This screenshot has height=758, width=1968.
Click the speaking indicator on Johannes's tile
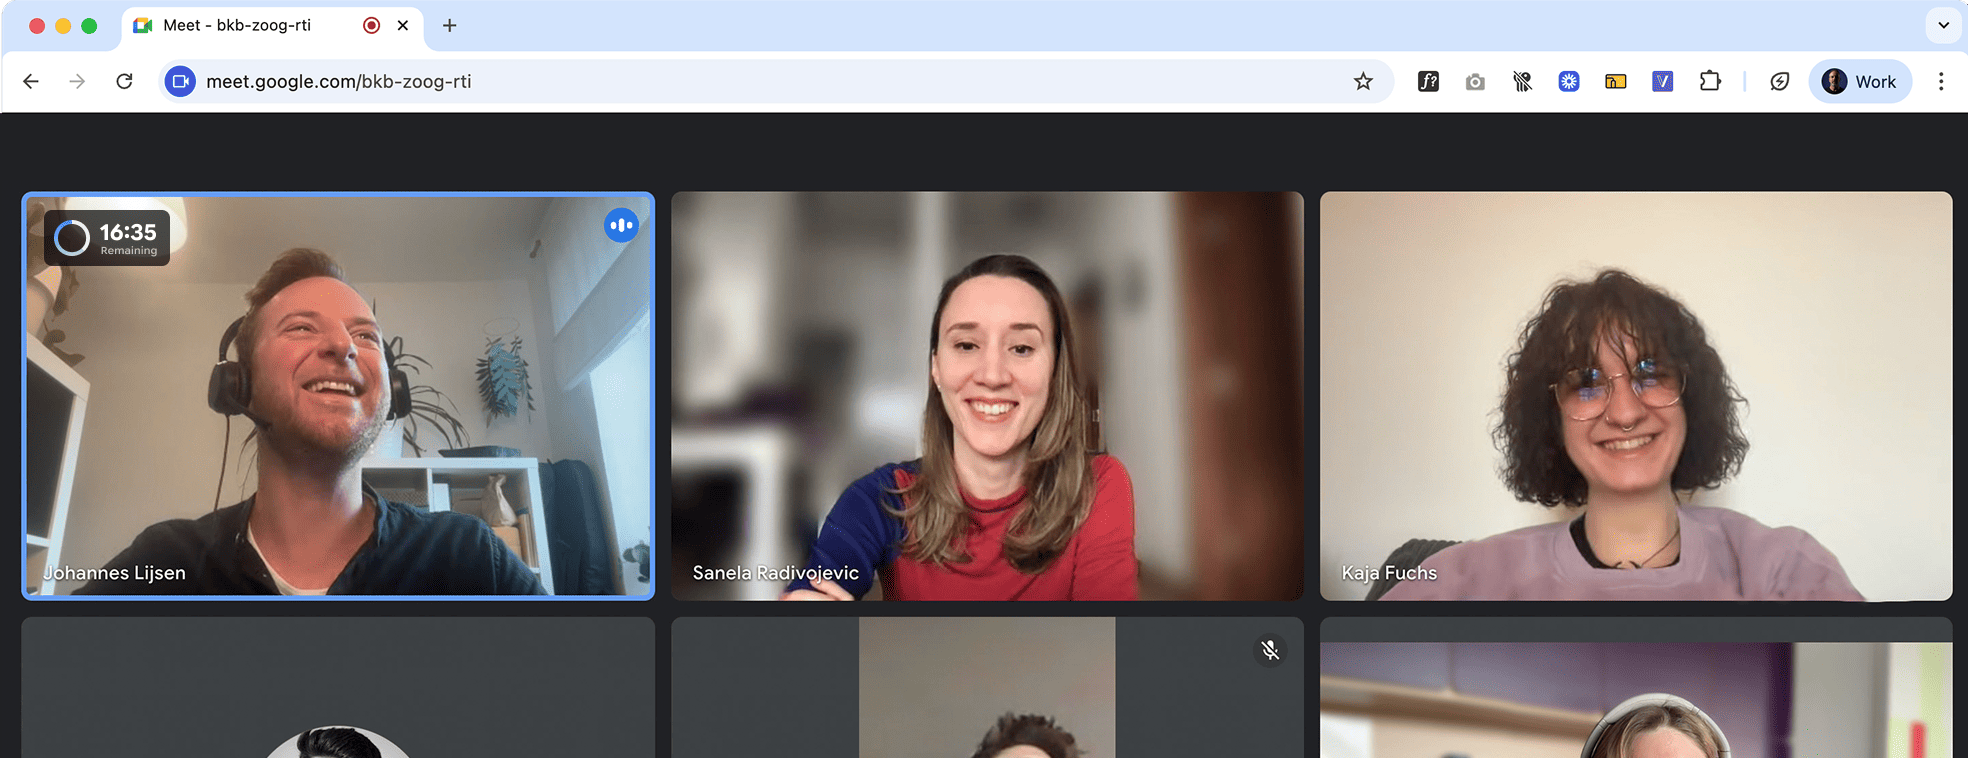click(621, 226)
